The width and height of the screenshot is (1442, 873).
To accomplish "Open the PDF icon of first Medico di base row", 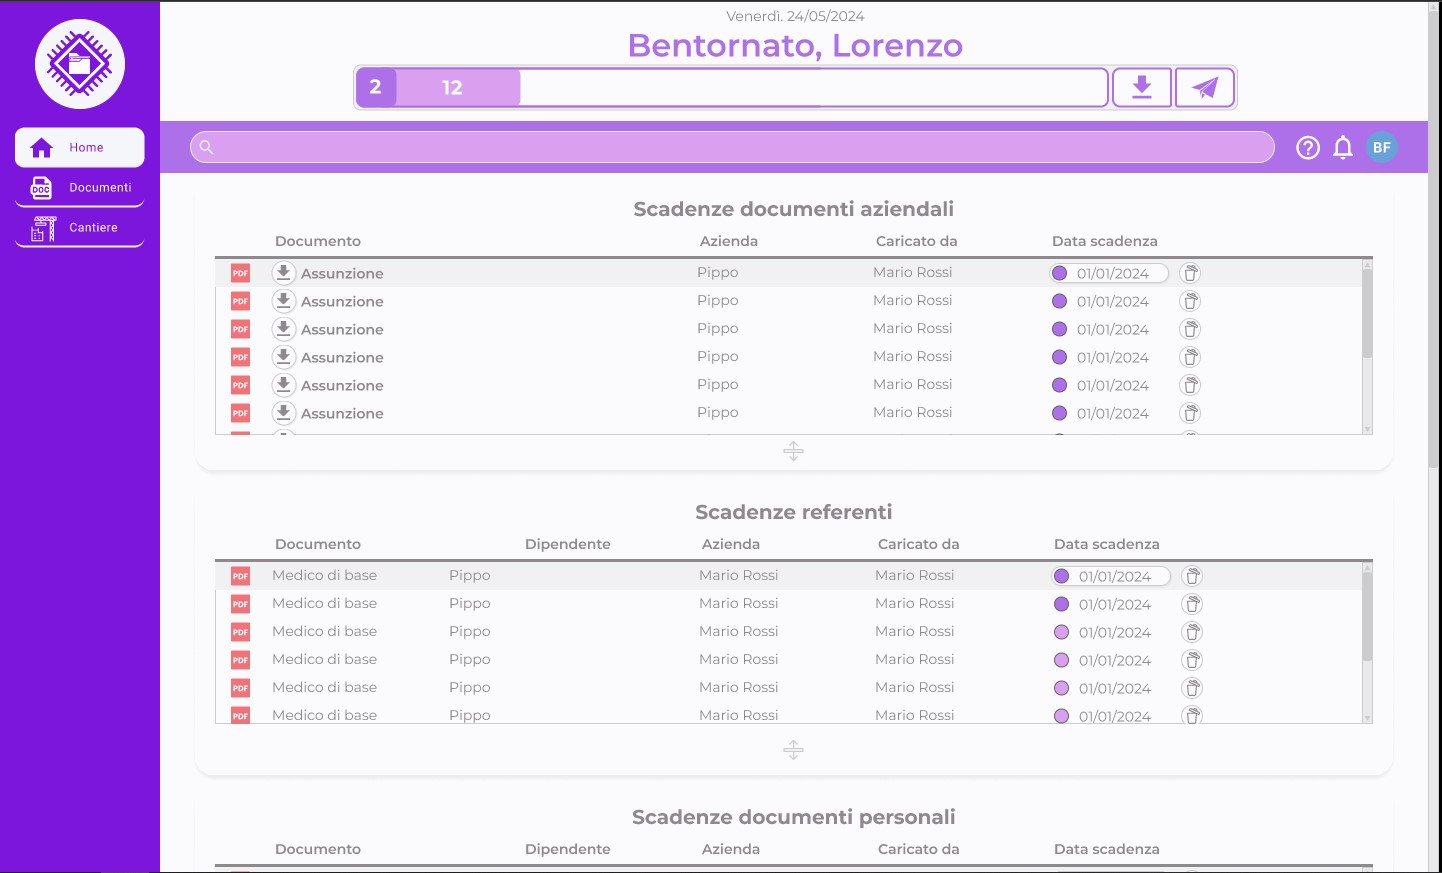I will (240, 576).
